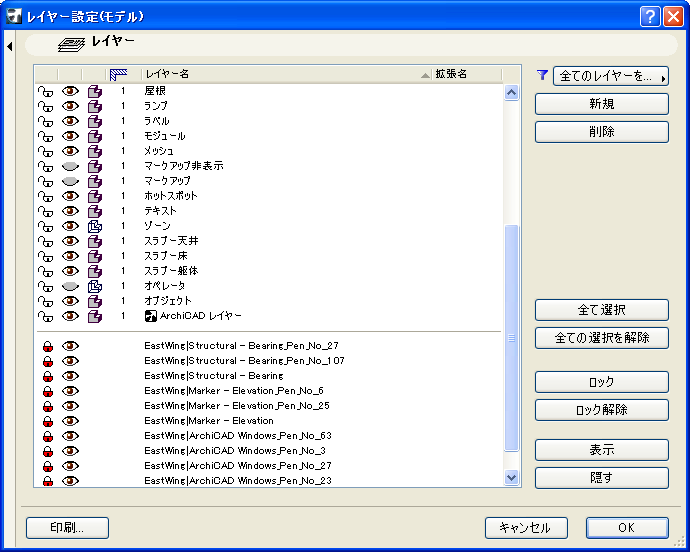Toggle lock icon for テキスト layer
Screen dimensions: 690x552
tap(45, 211)
